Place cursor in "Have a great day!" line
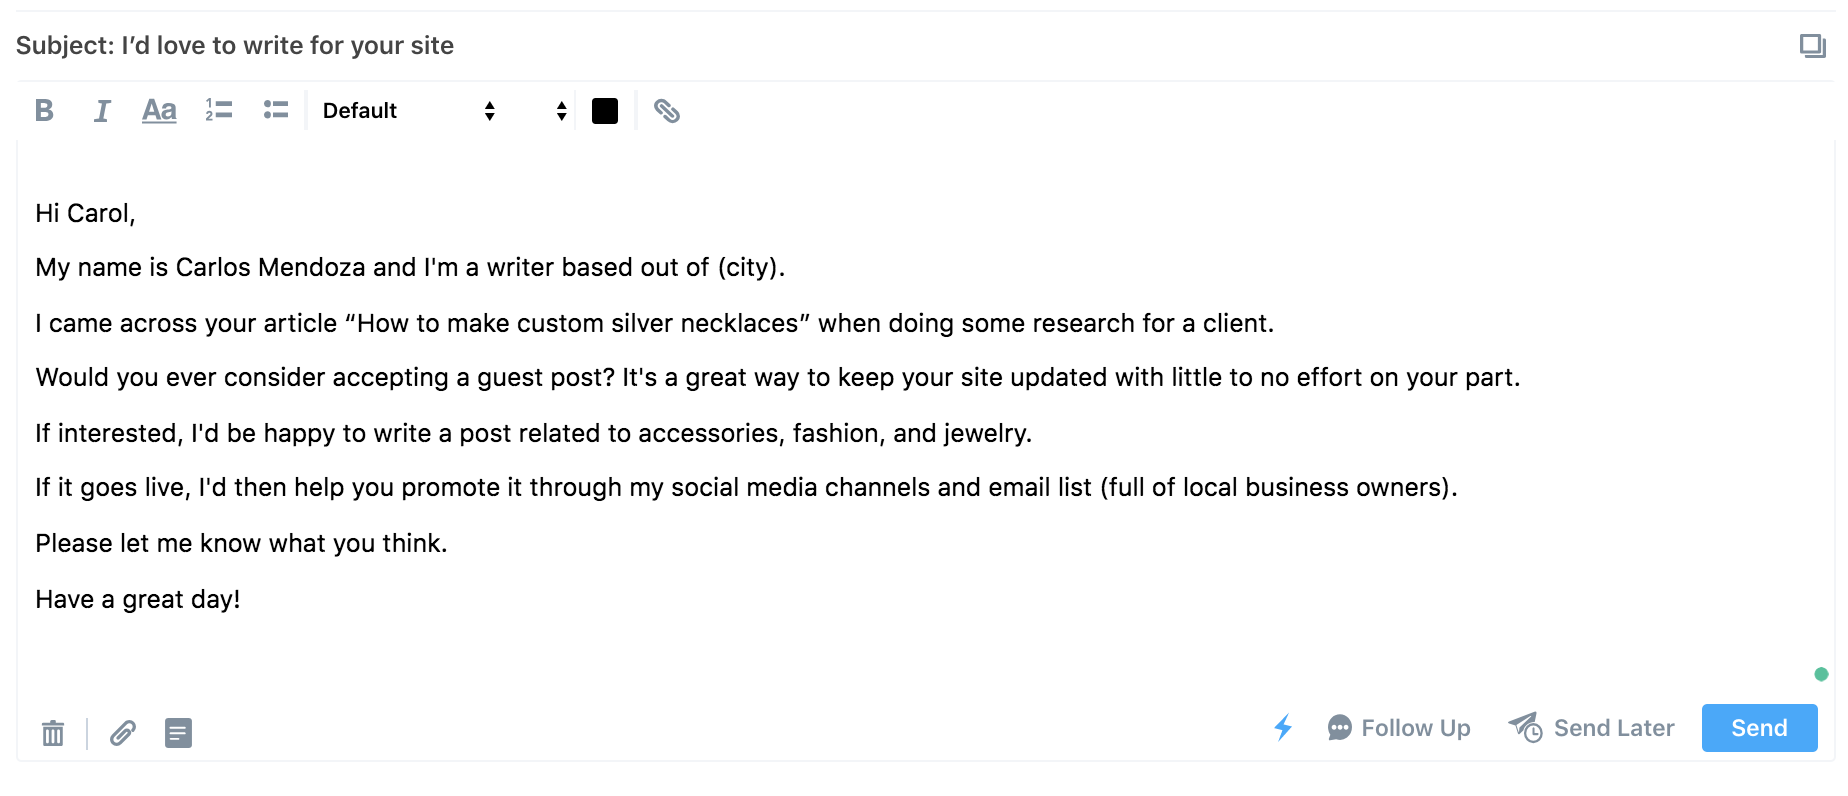This screenshot has width=1848, height=796. 138,599
